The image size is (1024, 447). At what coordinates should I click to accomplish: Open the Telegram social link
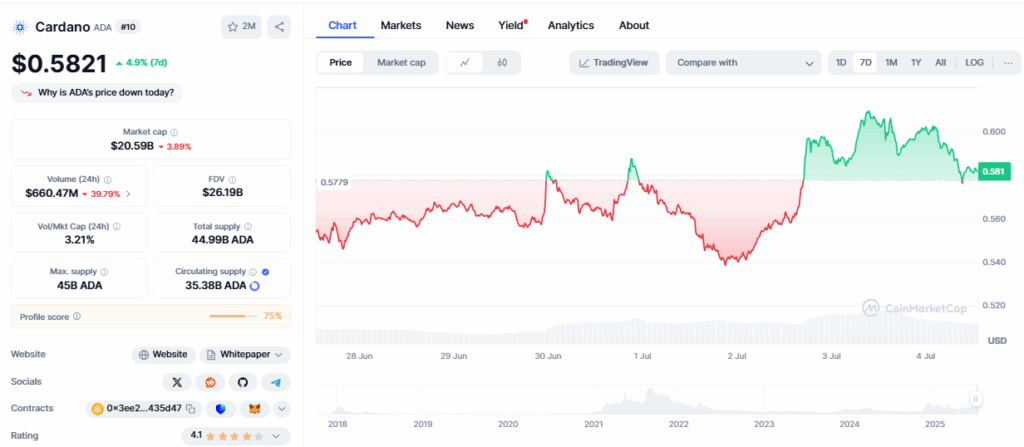[x=276, y=382]
